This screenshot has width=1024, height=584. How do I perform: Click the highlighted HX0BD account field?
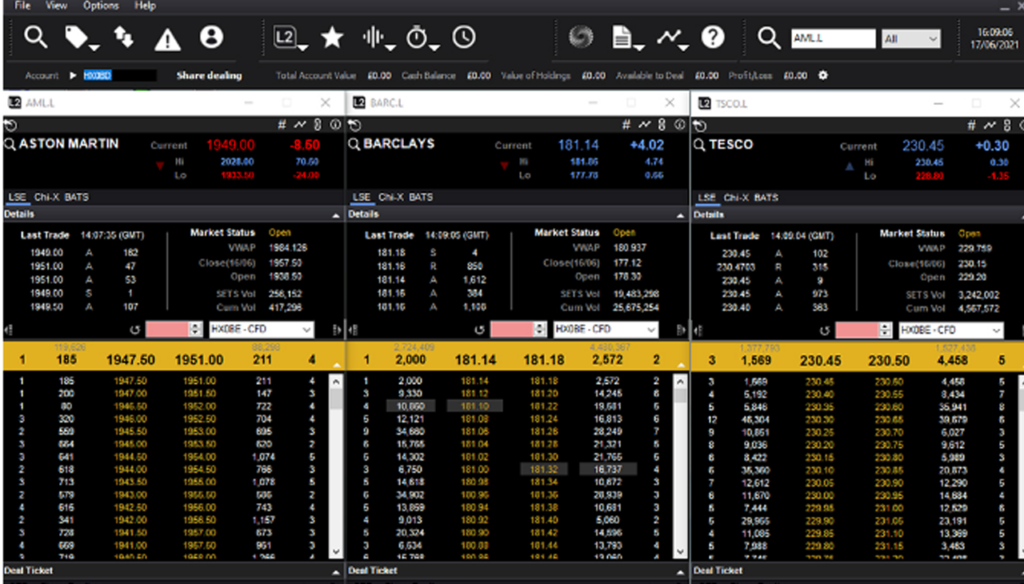120,75
